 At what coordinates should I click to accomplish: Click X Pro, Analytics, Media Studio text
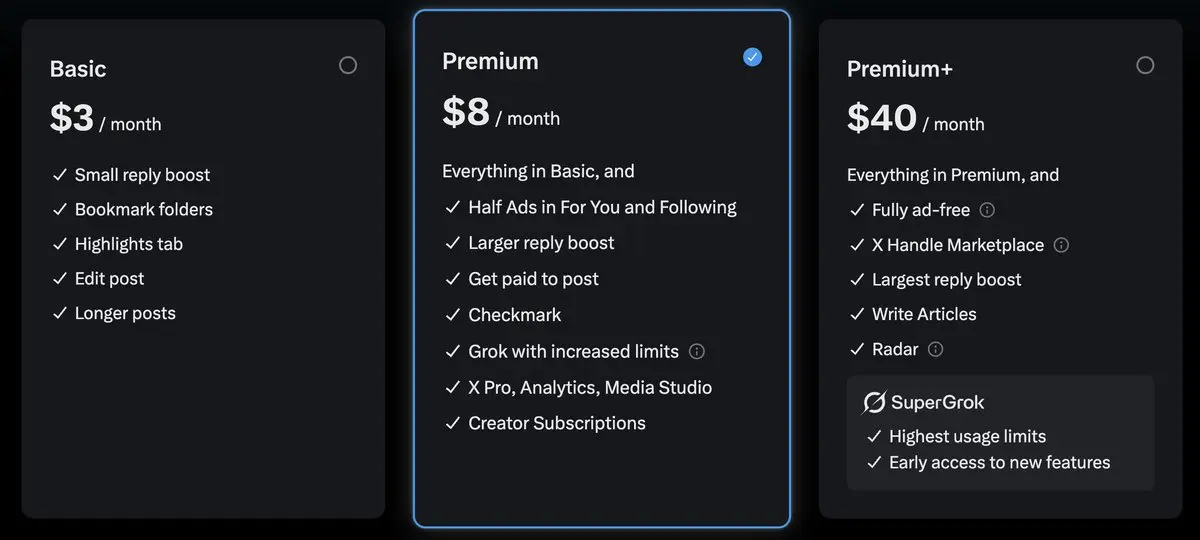pyautogui.click(x=590, y=387)
